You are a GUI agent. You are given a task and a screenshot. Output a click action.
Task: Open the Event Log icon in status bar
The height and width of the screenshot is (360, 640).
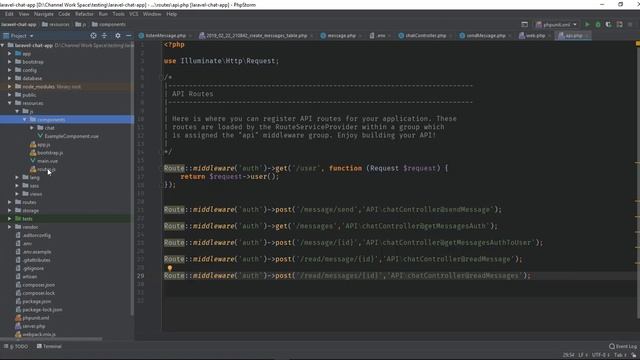pyautogui.click(x=612, y=346)
